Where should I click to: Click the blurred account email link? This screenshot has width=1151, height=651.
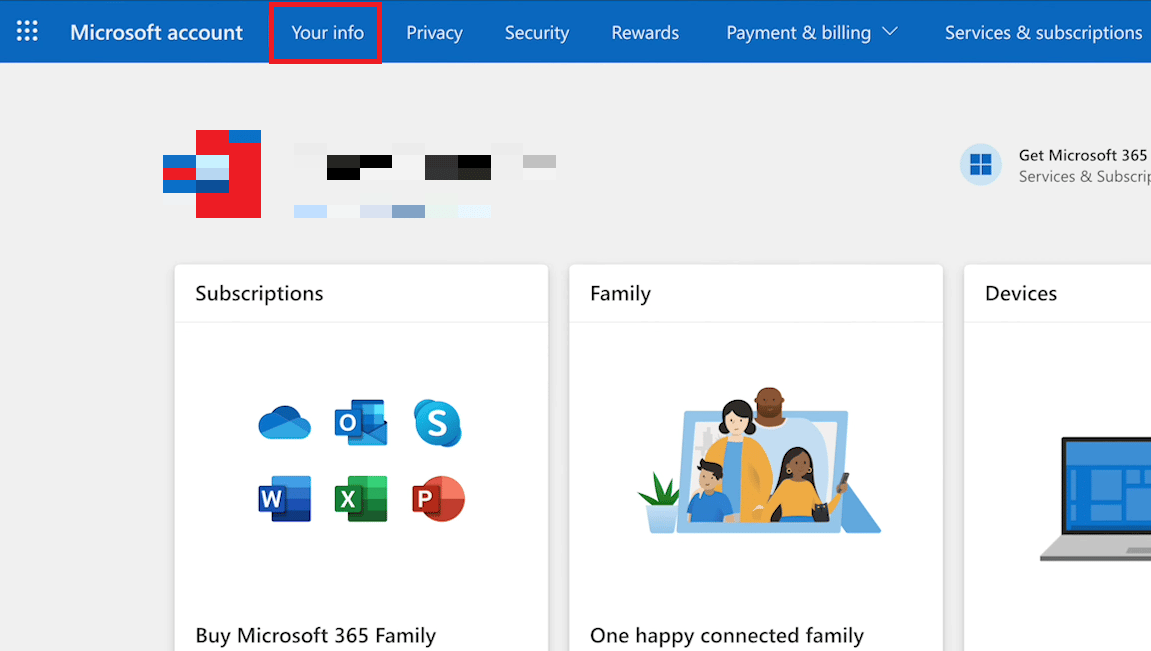tap(392, 211)
